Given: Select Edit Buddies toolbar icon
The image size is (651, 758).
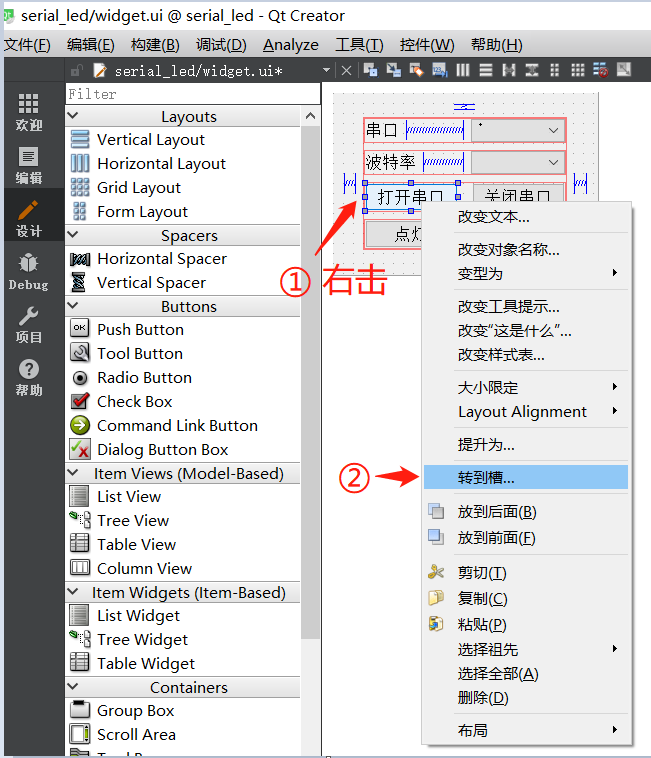Looking at the screenshot, I should [x=416, y=71].
